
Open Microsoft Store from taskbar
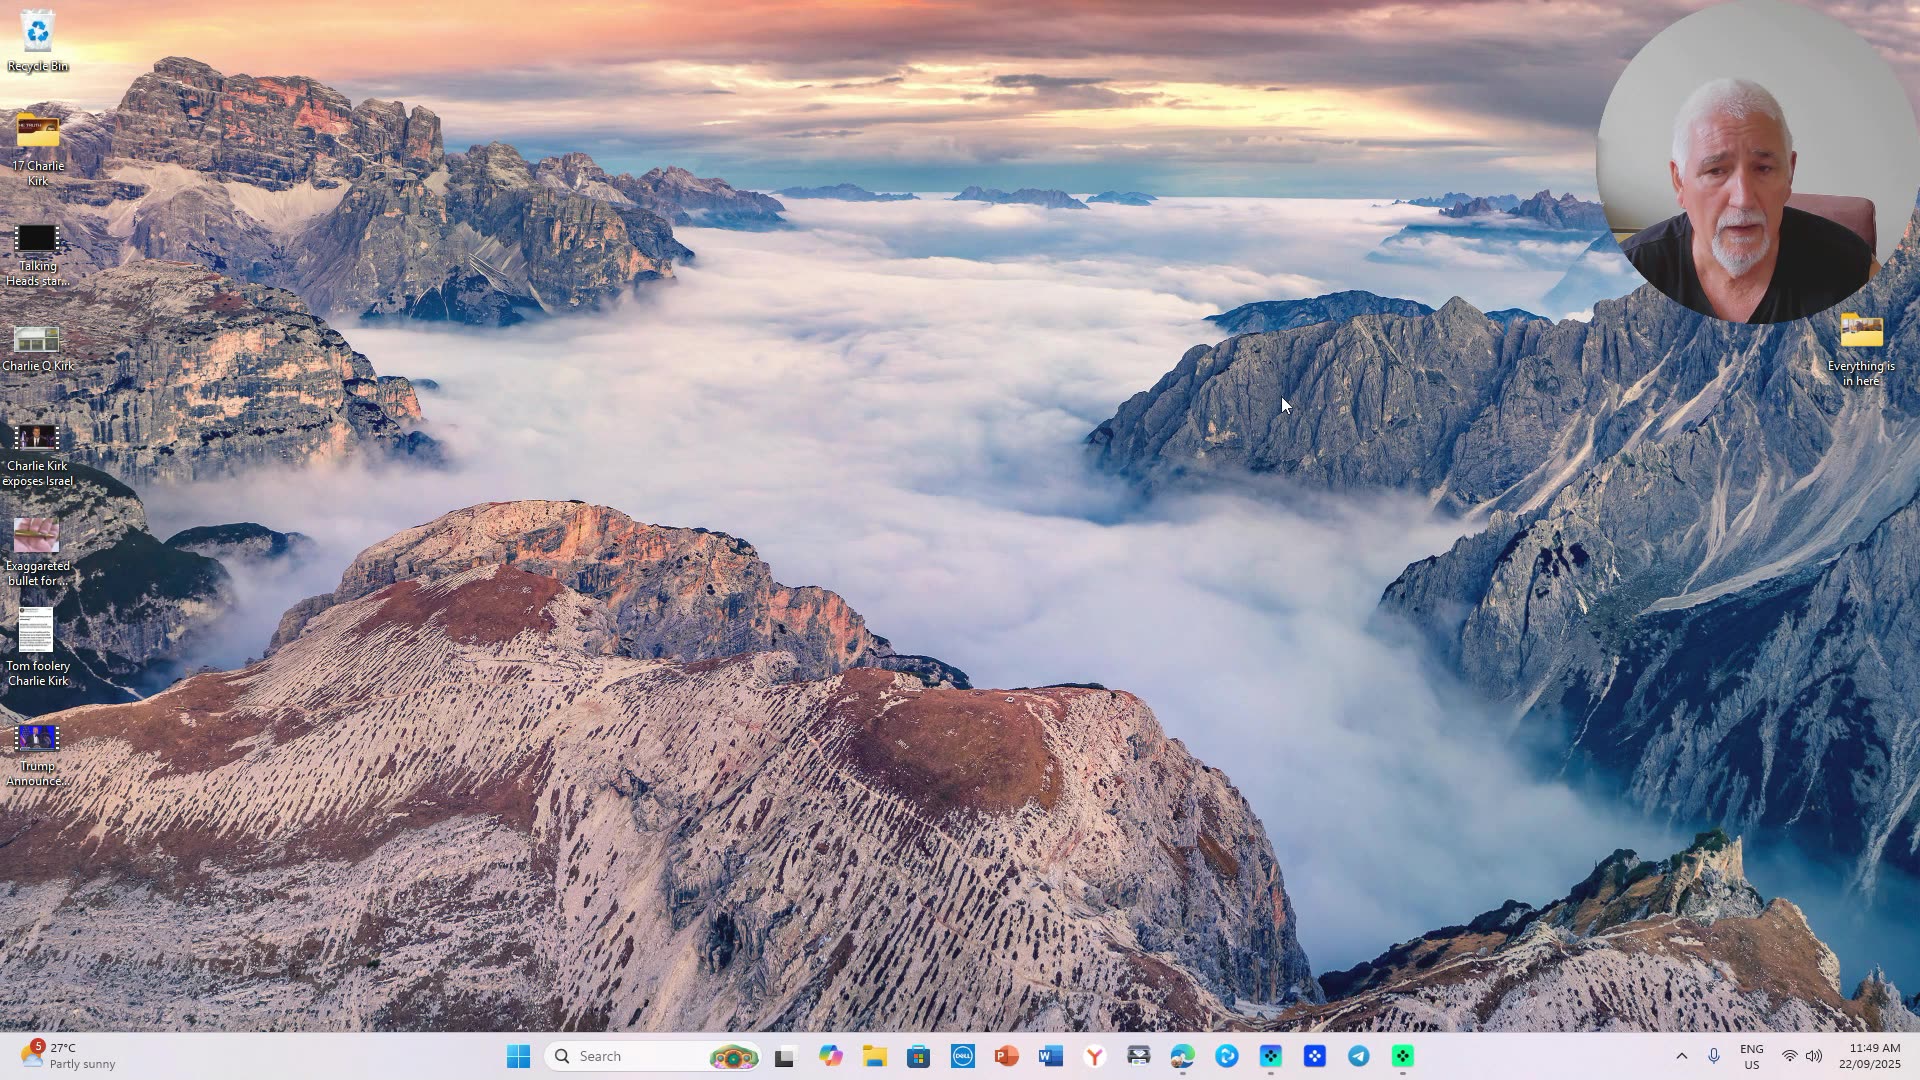coord(918,1056)
